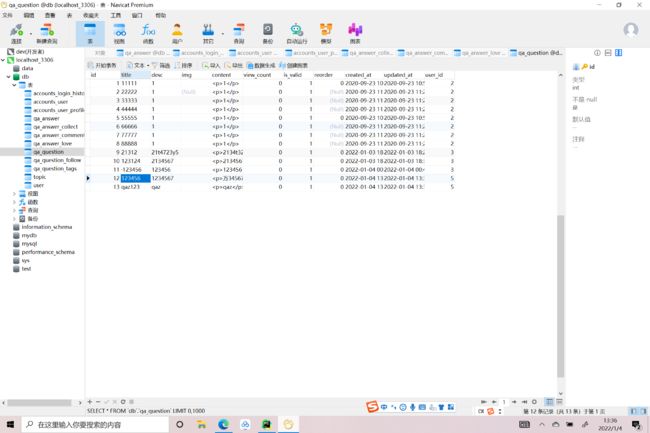Open the File (文件) menu

[7, 15]
